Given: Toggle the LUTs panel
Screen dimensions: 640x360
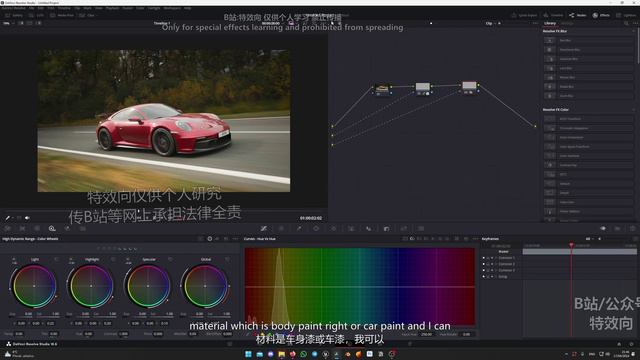Looking at the screenshot, I should click(36, 15).
